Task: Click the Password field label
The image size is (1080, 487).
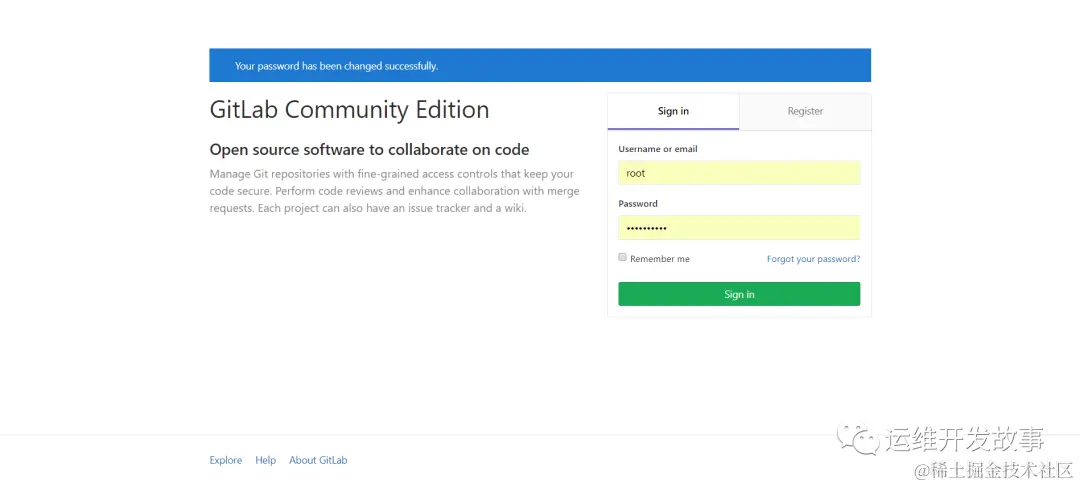Action: (x=638, y=204)
